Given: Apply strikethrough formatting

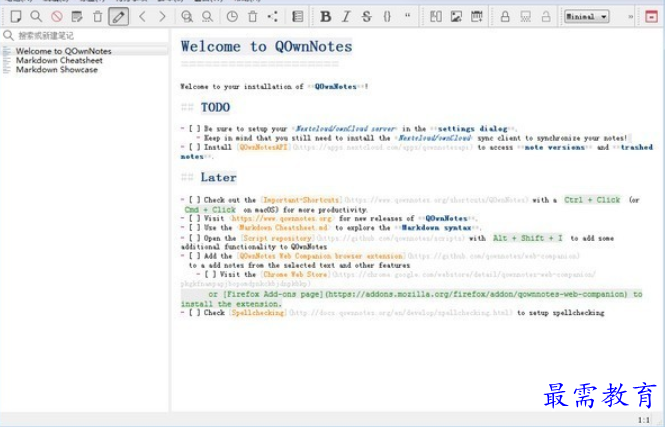Looking at the screenshot, I should pos(366,17).
